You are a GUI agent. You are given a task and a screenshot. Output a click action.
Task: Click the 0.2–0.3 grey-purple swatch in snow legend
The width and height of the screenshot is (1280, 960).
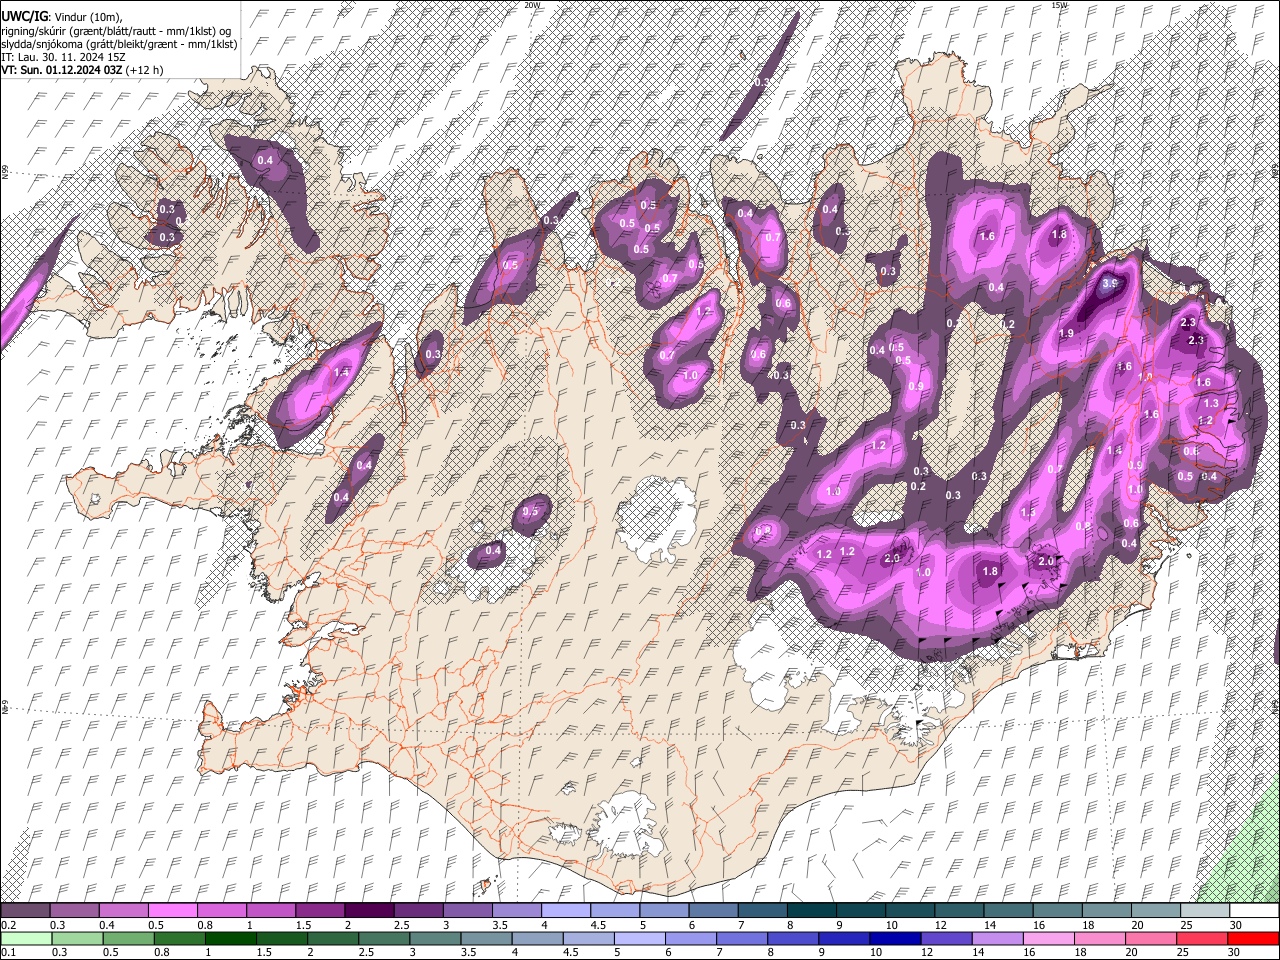click(x=25, y=910)
